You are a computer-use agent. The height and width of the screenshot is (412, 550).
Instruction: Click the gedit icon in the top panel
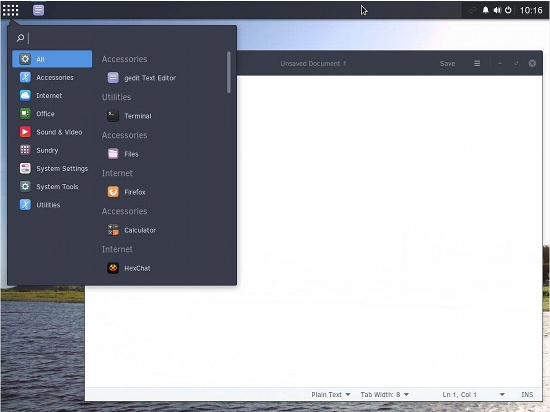click(x=39, y=10)
